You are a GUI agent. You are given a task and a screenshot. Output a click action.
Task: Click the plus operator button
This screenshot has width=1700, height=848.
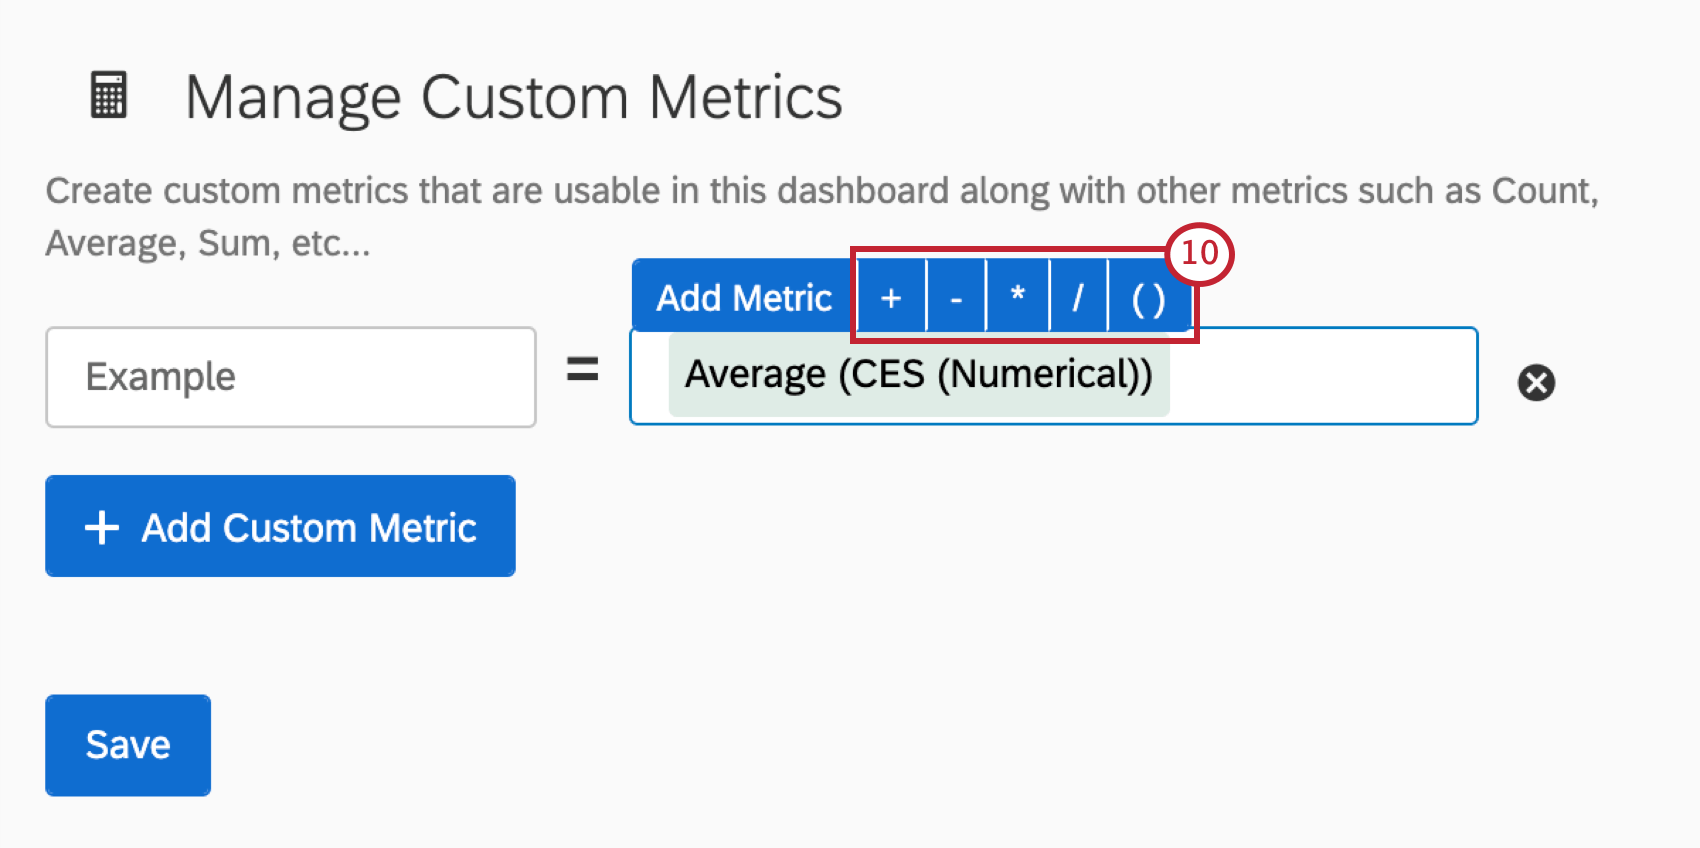[890, 298]
